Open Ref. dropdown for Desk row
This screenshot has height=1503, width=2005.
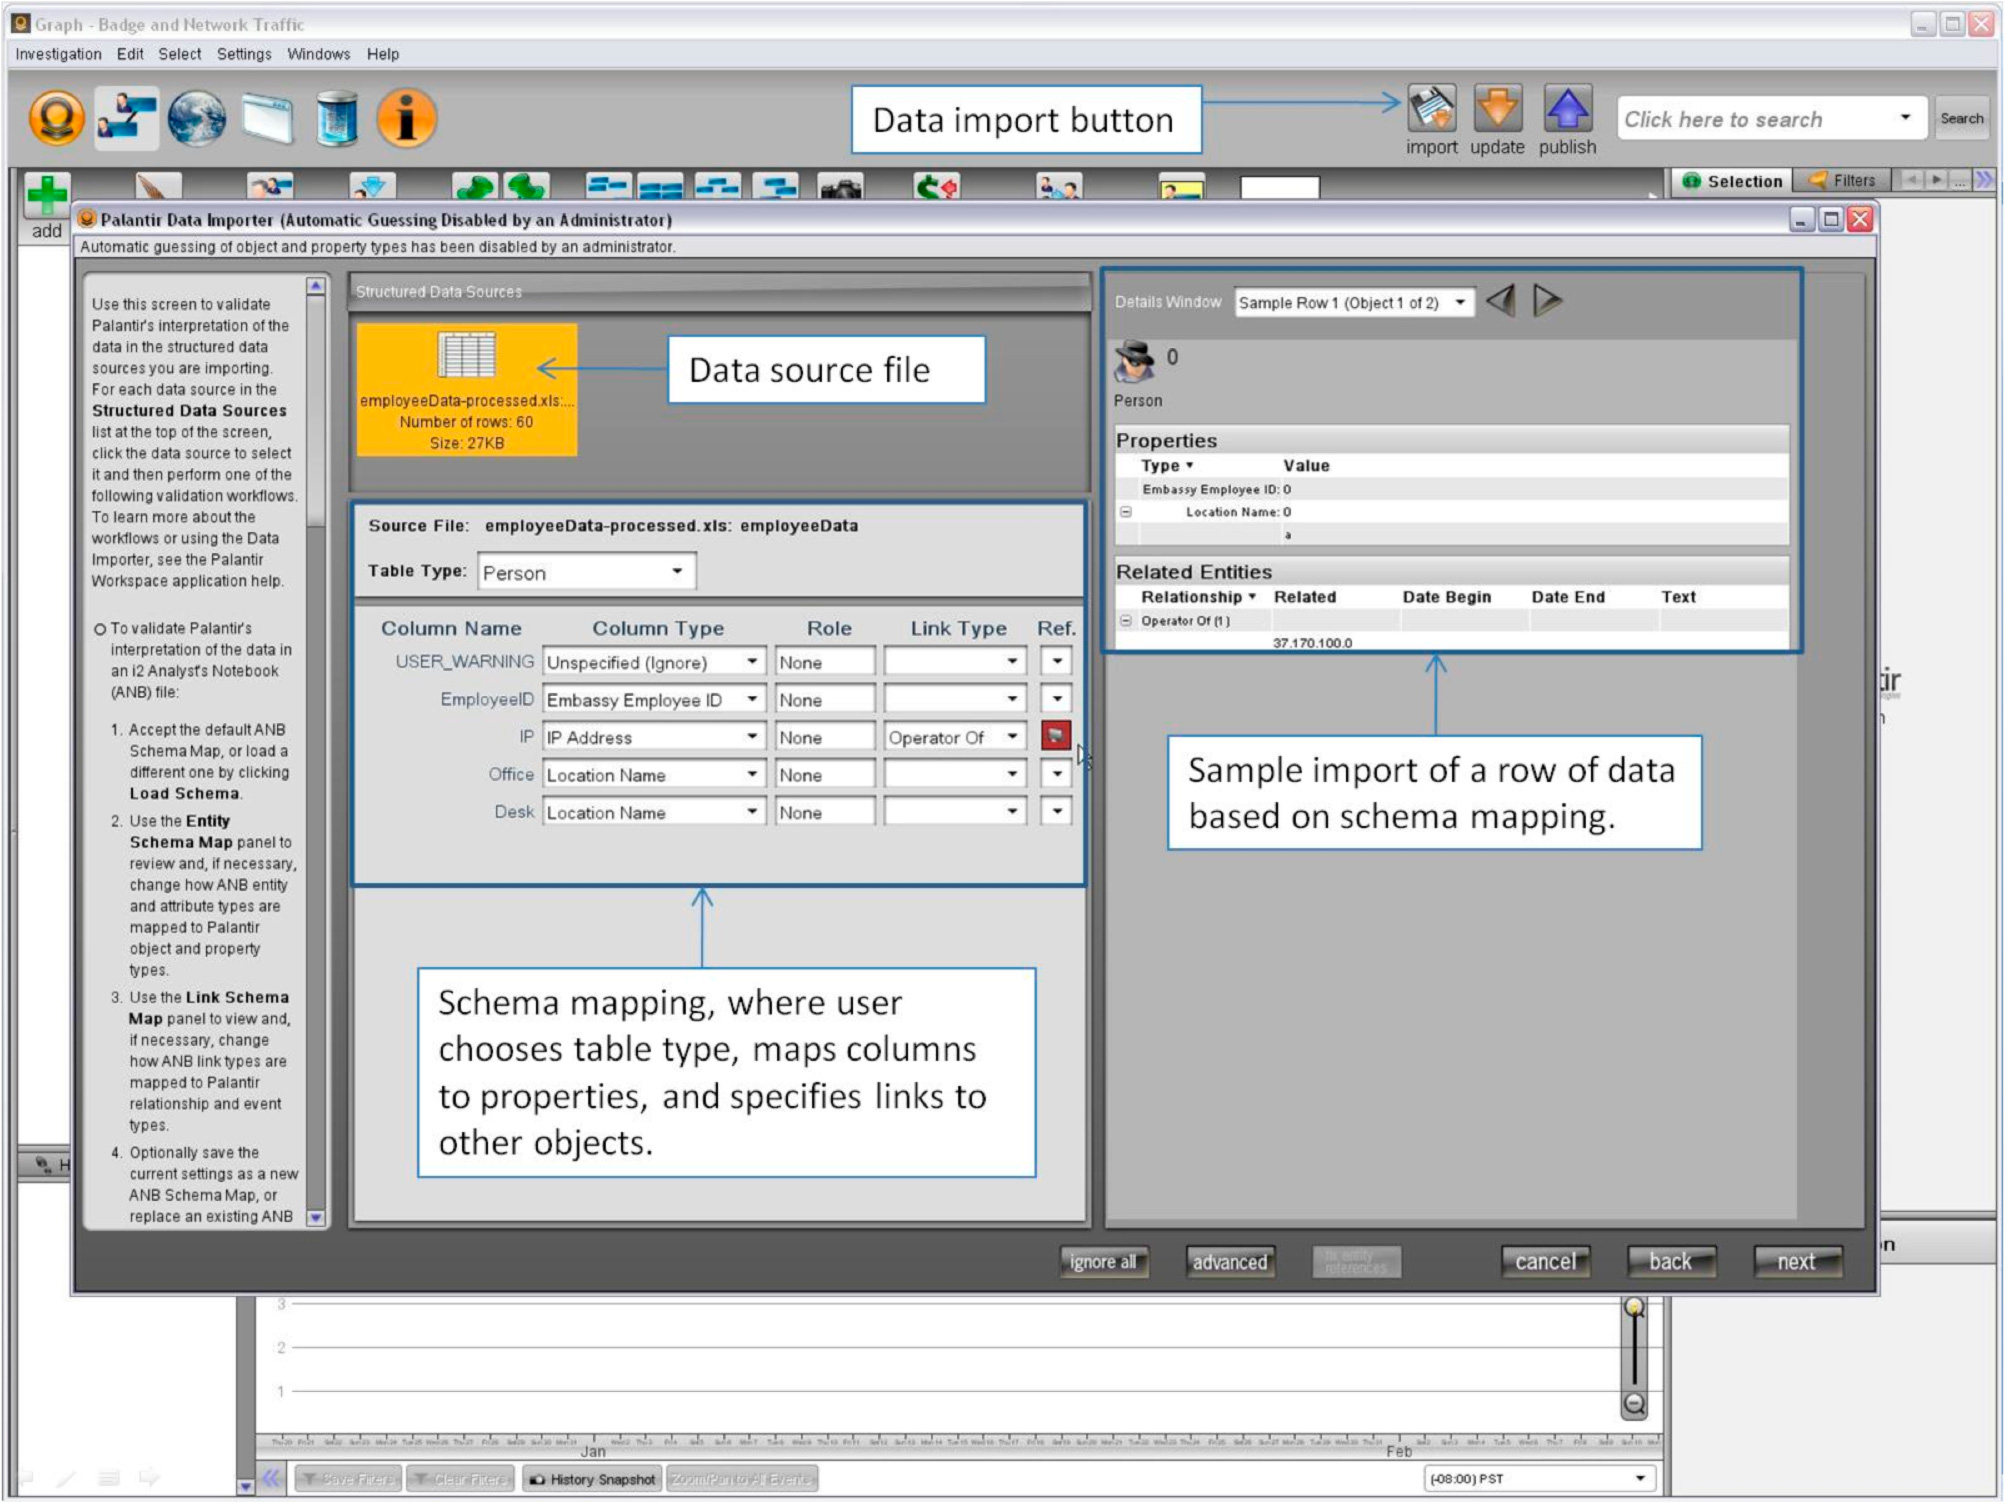point(1056,811)
